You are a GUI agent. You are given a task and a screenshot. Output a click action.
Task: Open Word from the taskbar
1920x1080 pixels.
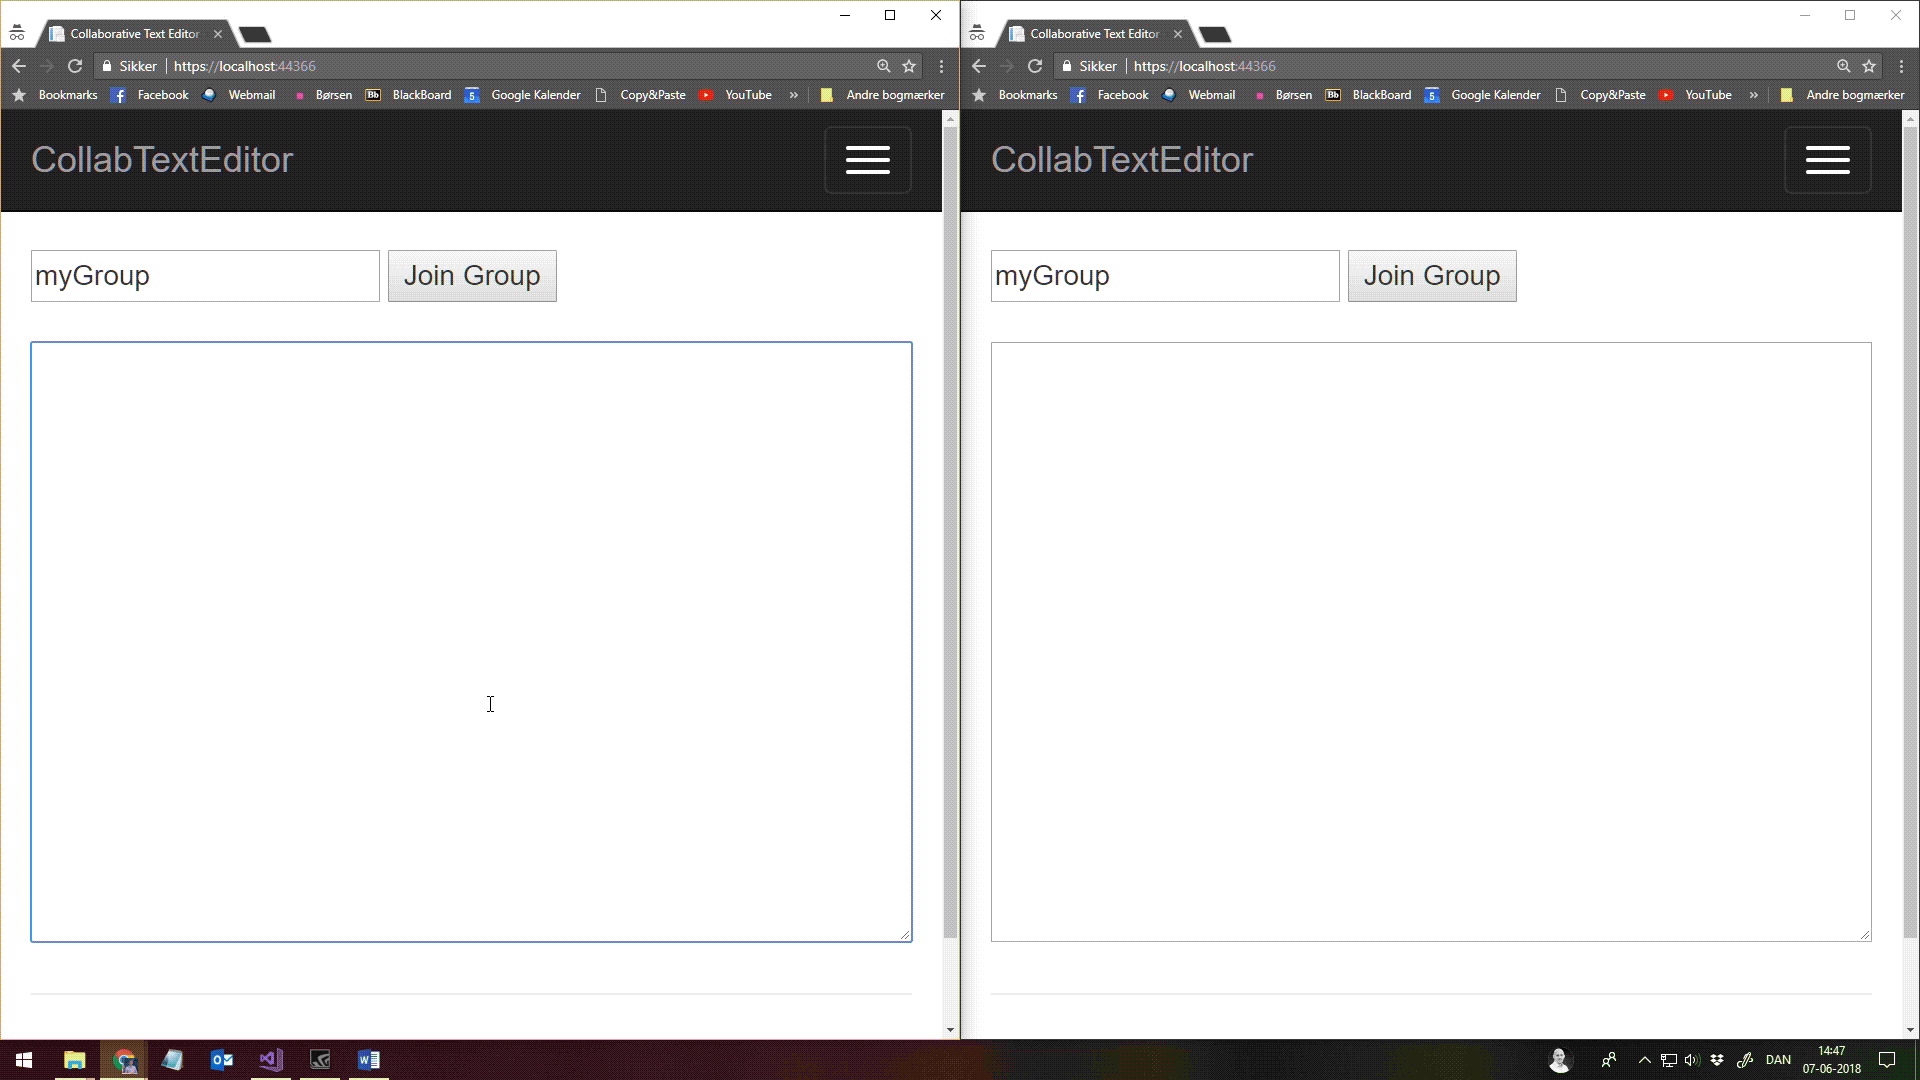tap(368, 1060)
